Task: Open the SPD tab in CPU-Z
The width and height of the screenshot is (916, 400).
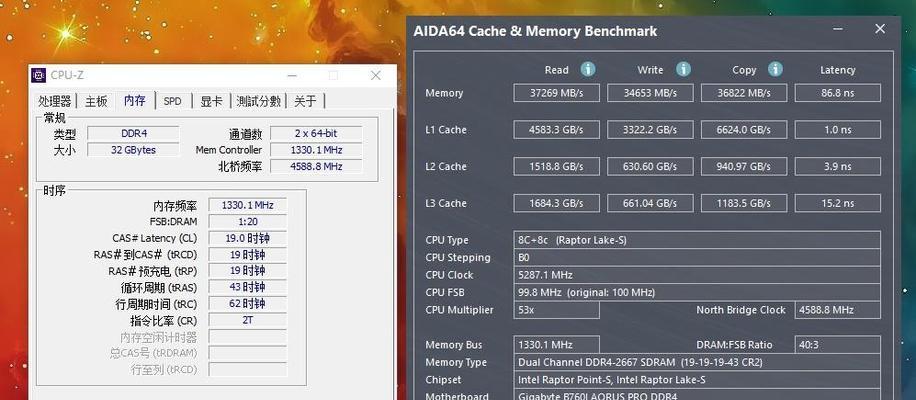Action: [x=172, y=101]
